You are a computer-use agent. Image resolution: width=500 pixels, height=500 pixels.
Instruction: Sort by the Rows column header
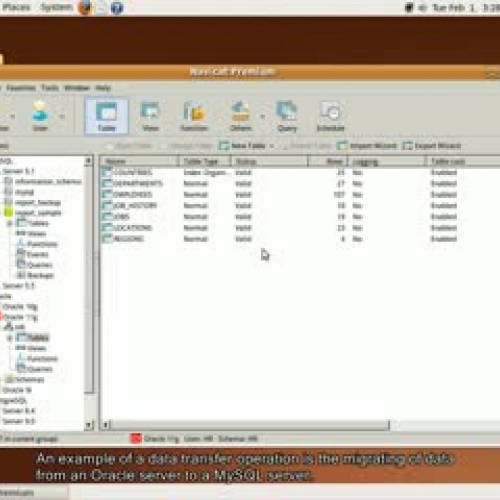click(x=328, y=162)
